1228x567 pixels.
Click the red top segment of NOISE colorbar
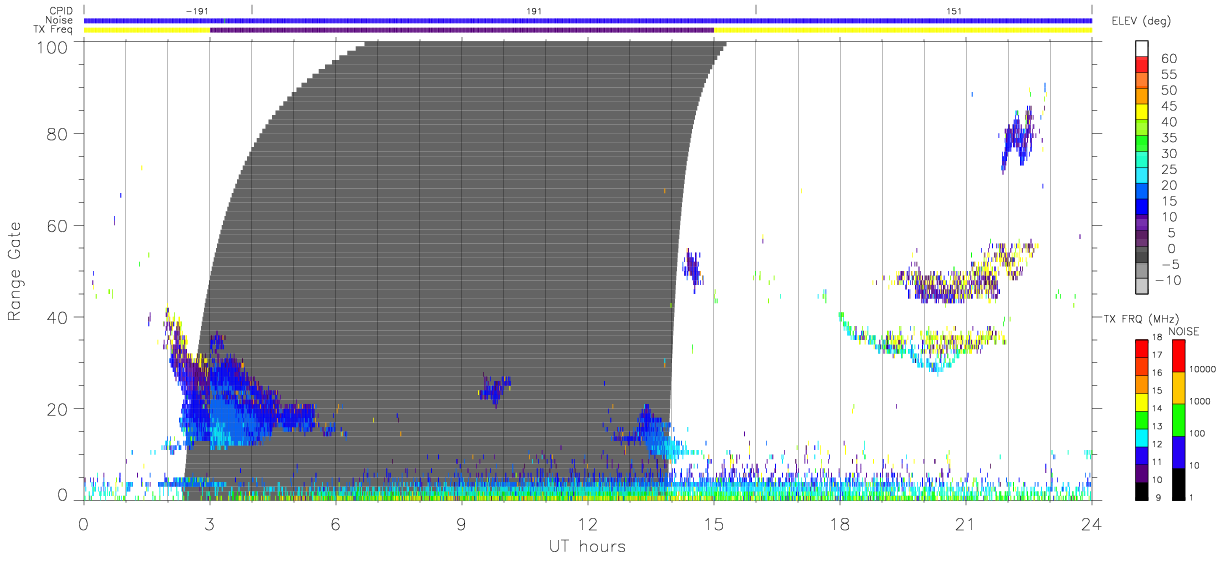click(1178, 356)
